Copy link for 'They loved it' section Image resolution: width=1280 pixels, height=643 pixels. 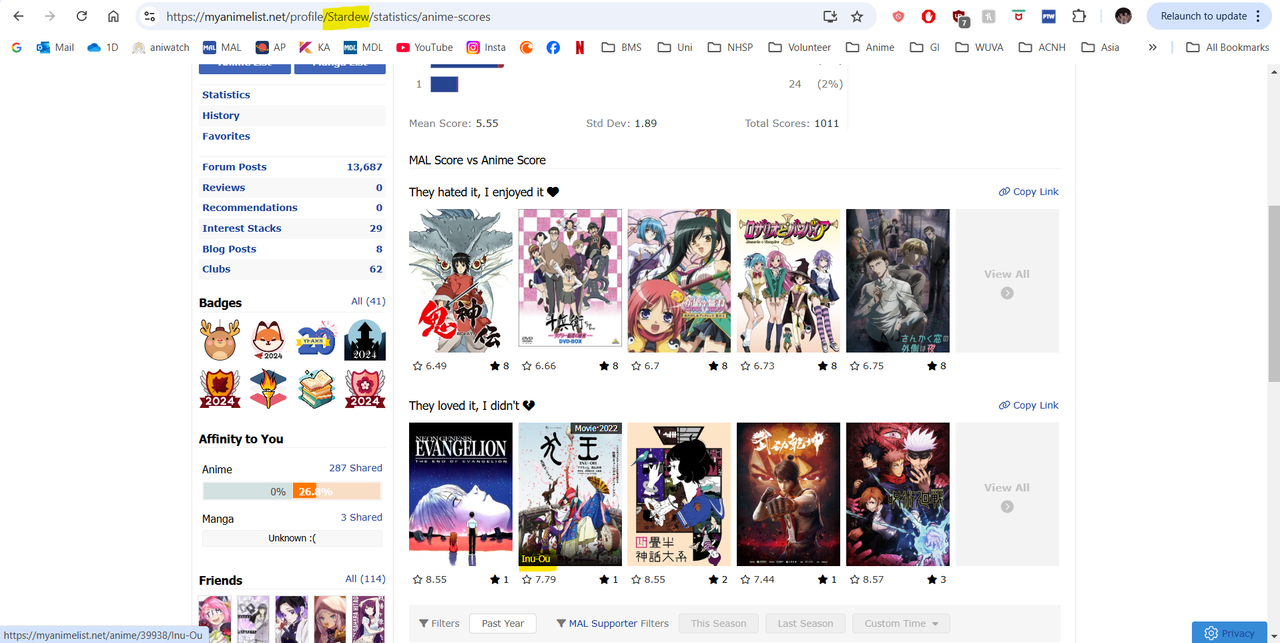[1028, 405]
